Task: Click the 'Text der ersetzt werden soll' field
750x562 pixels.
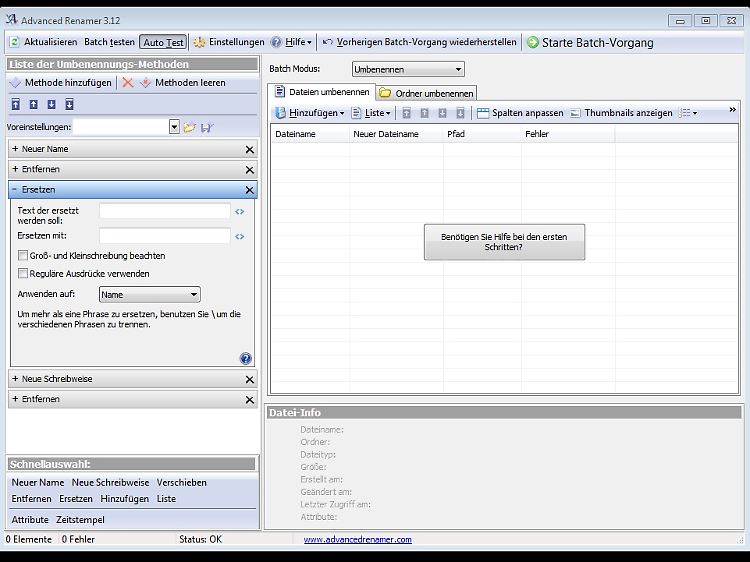Action: coord(164,211)
